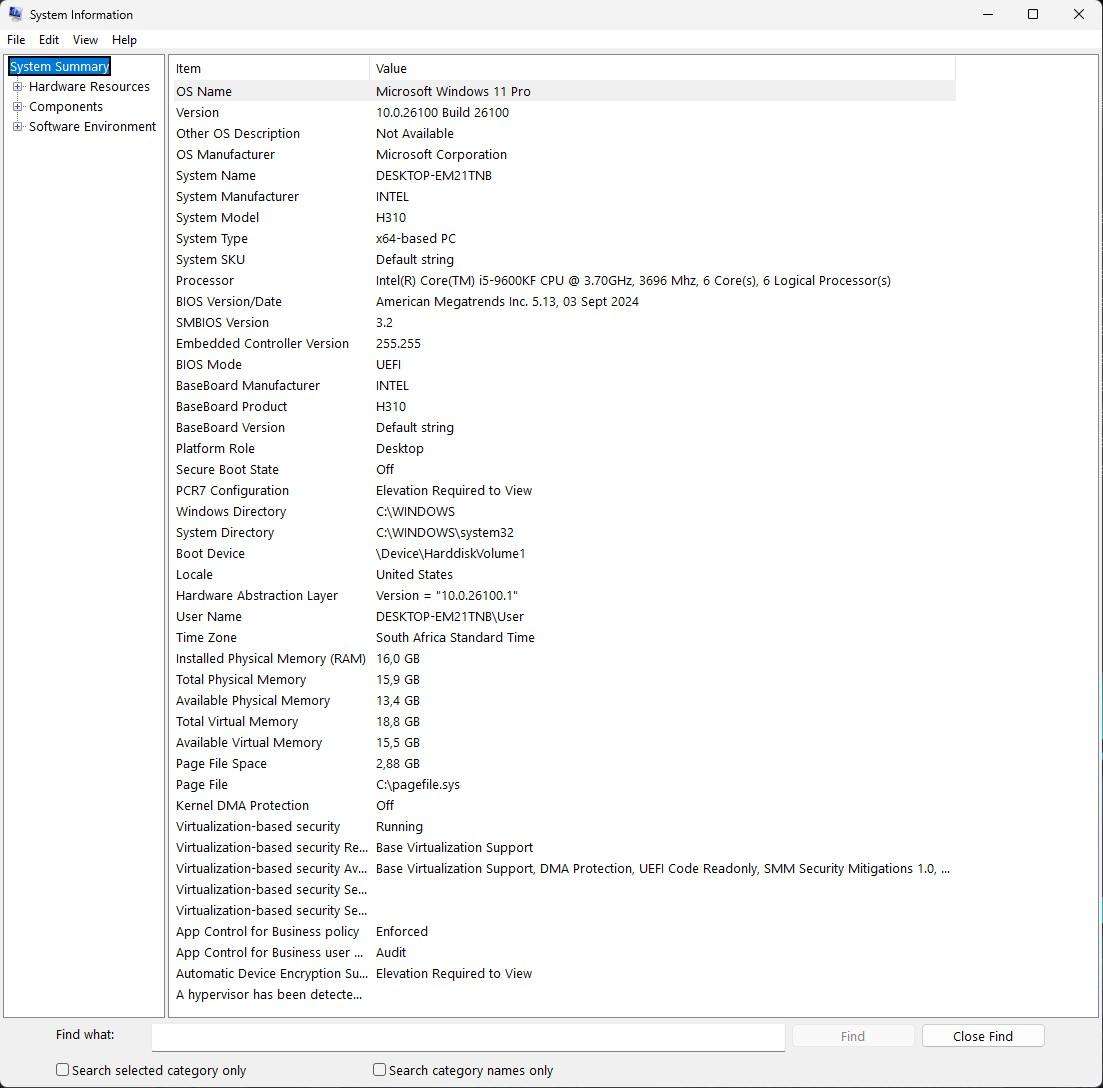1103x1088 pixels.
Task: Click the Find button
Action: click(852, 1035)
